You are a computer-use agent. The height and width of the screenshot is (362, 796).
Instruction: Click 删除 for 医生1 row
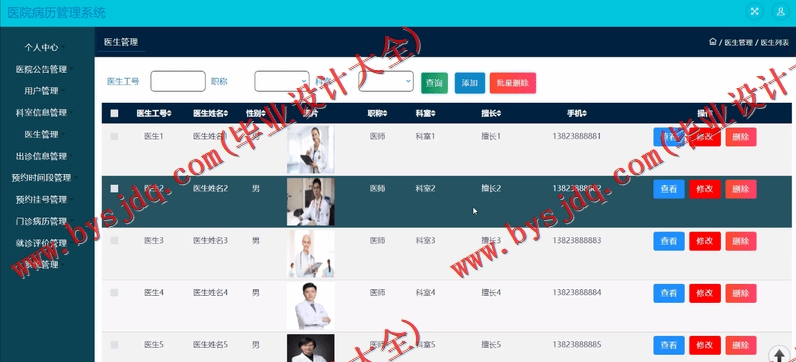[x=741, y=137]
